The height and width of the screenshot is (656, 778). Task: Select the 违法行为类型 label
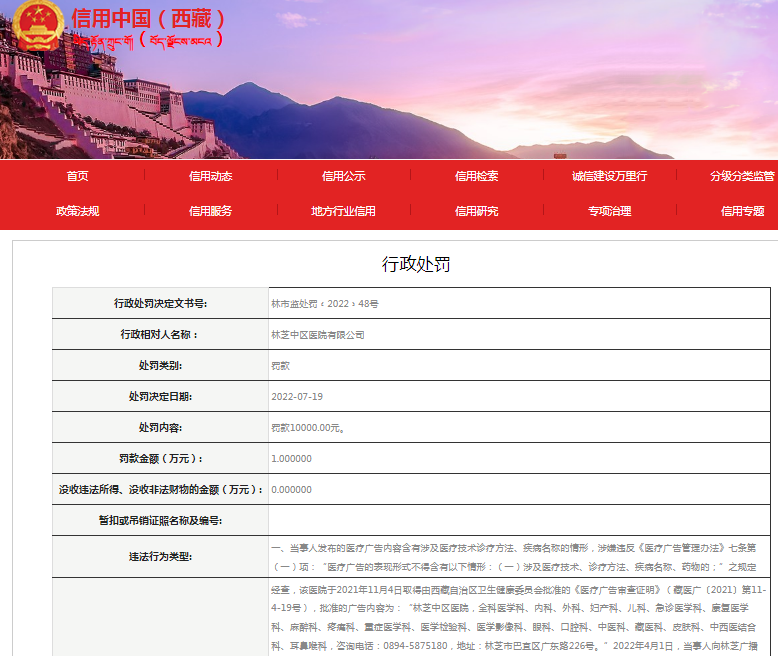[x=160, y=556]
